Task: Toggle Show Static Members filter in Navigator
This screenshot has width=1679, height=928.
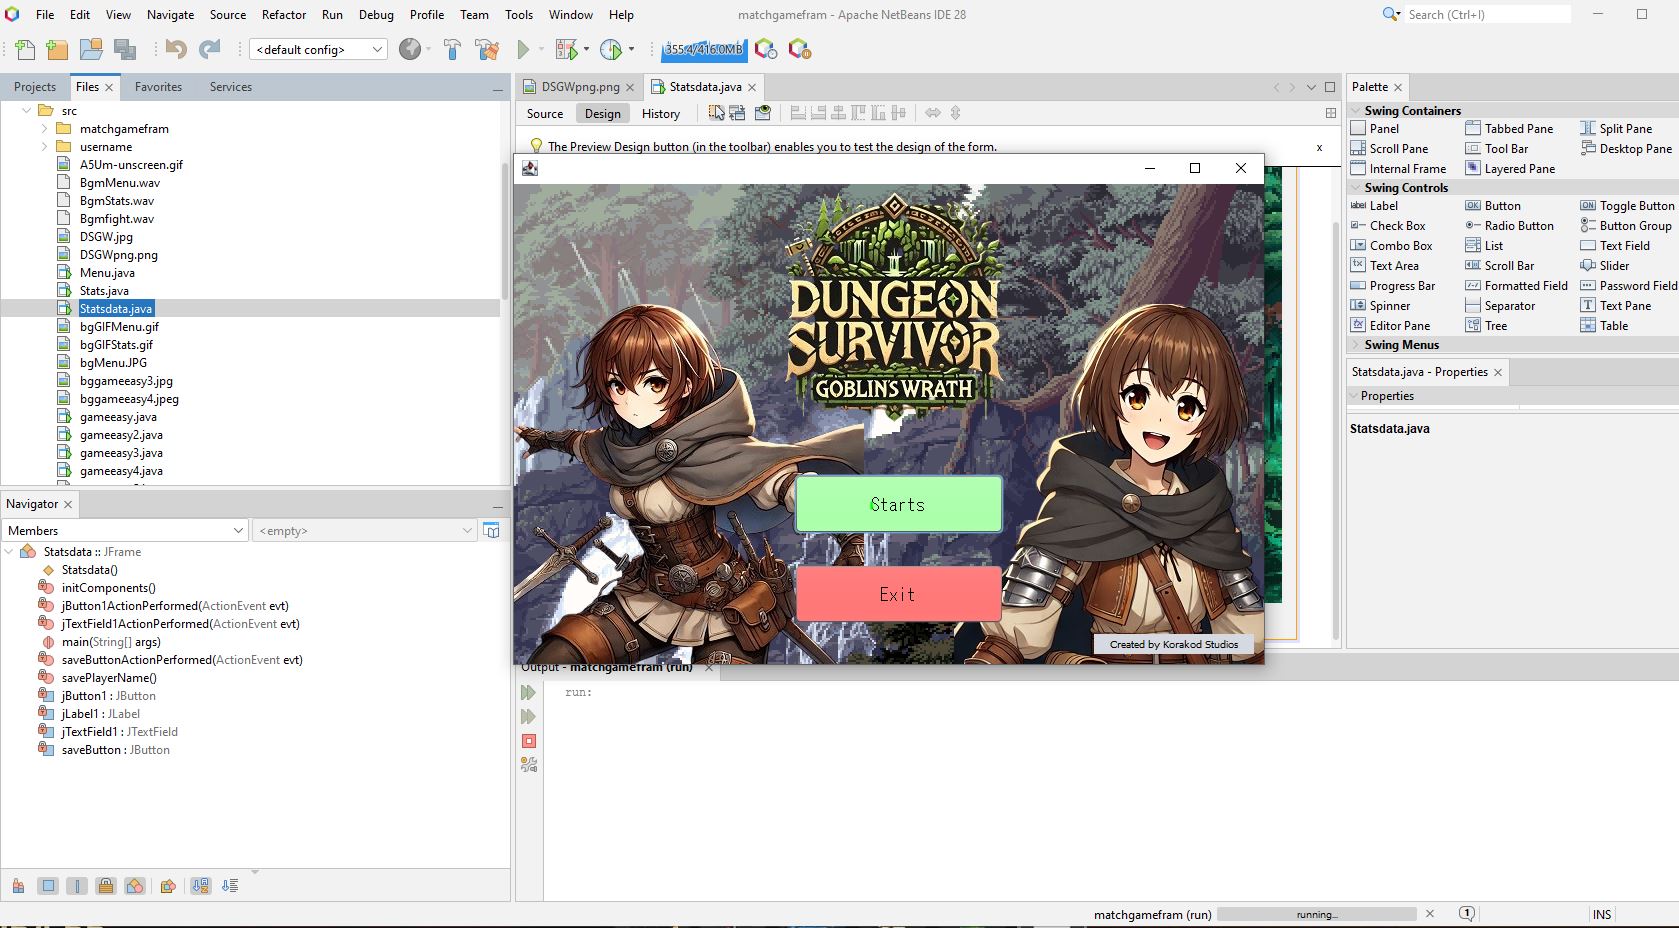Action: (77, 886)
